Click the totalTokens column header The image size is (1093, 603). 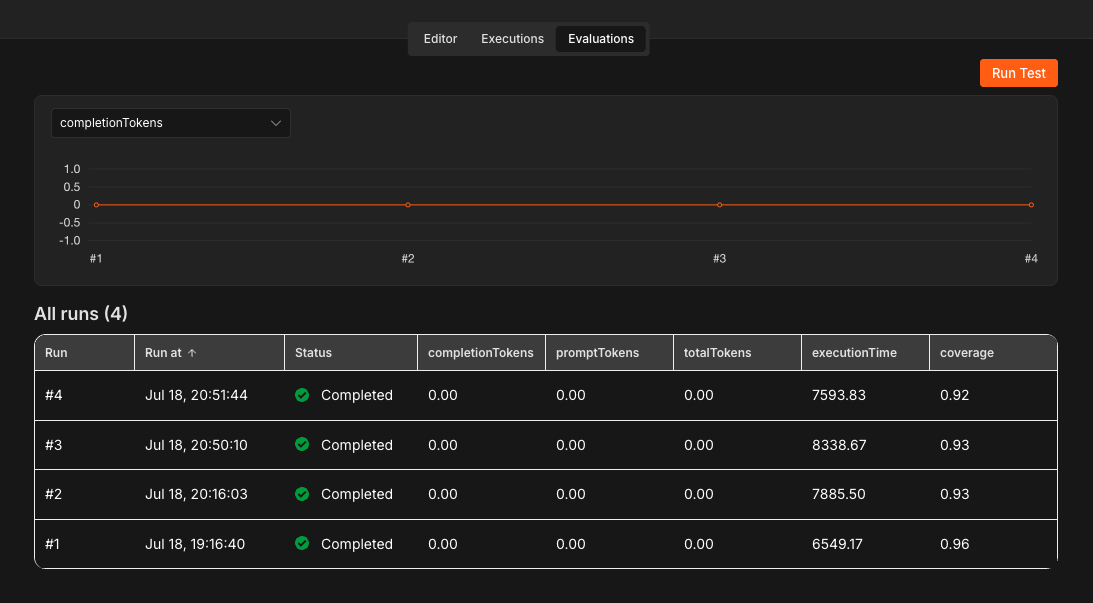tap(737, 353)
